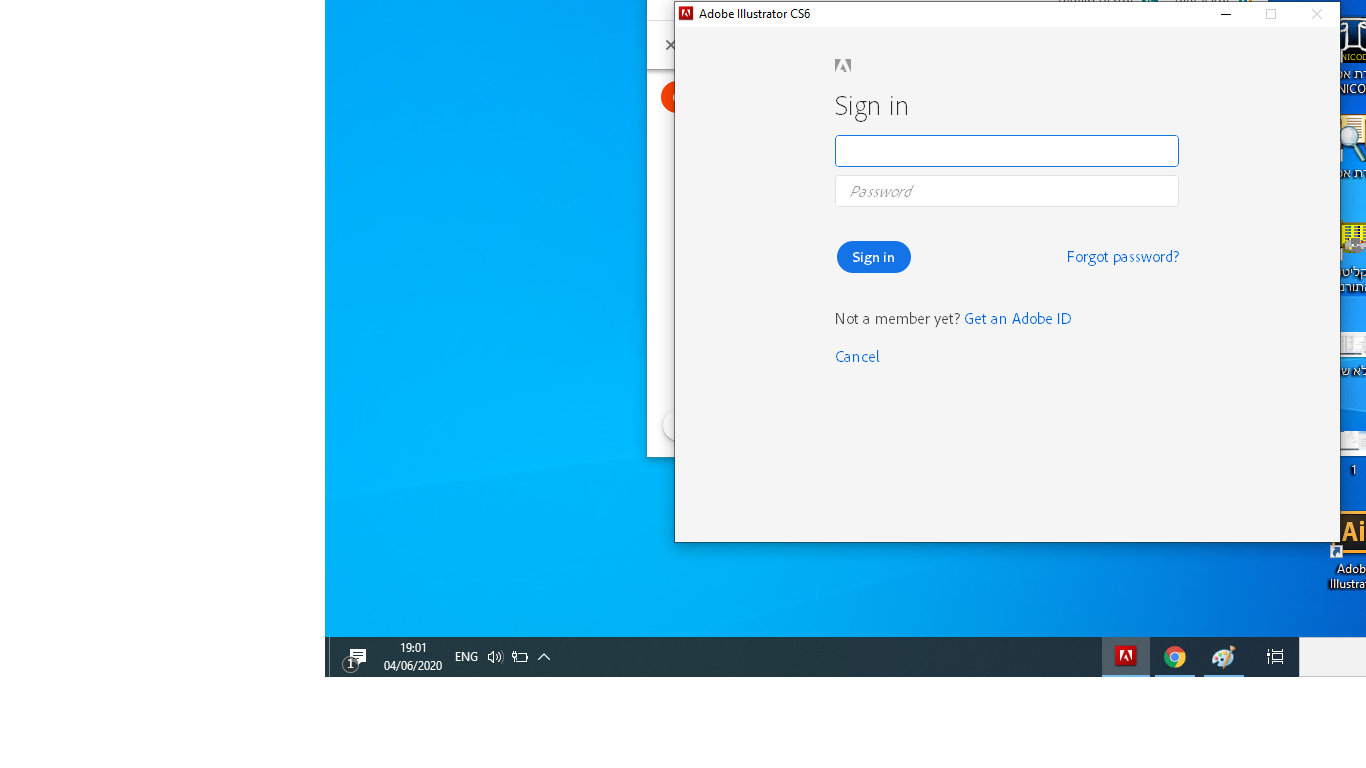Screen dimensions: 1366x768
Task: Click the Adobe Illustrator CS6 title bar icon
Action: point(686,14)
